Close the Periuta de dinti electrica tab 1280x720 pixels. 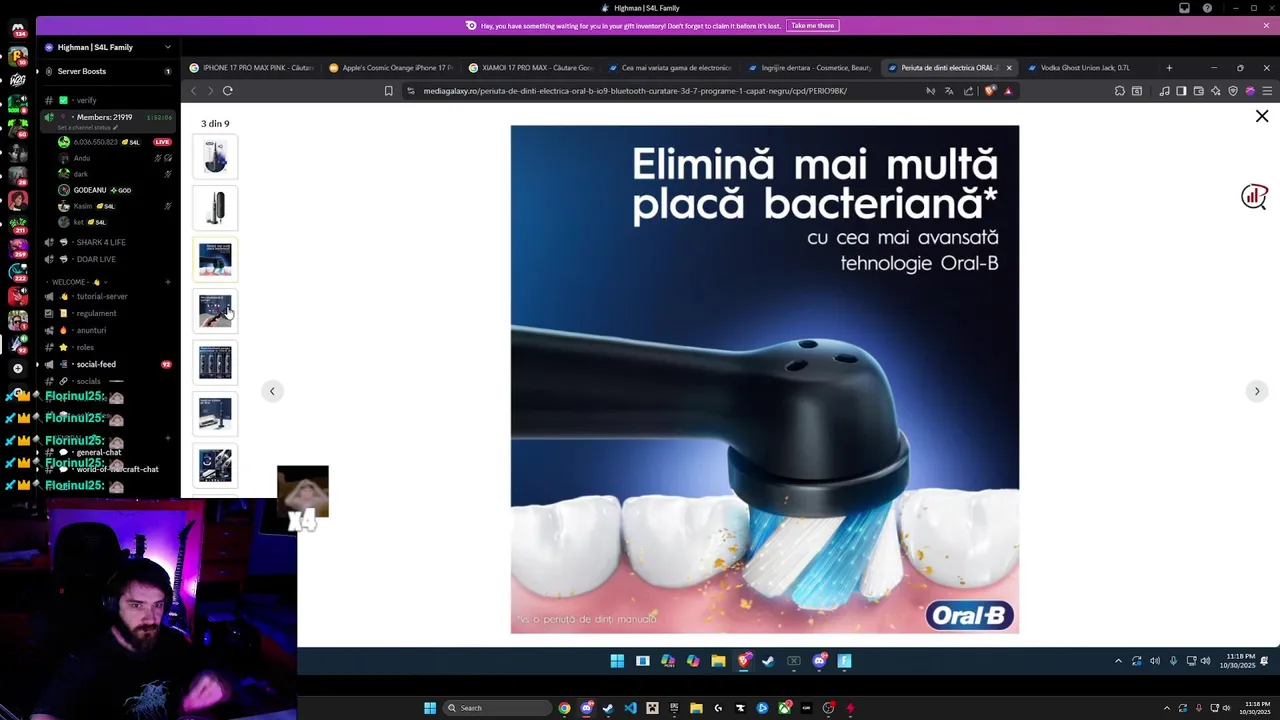[1009, 68]
